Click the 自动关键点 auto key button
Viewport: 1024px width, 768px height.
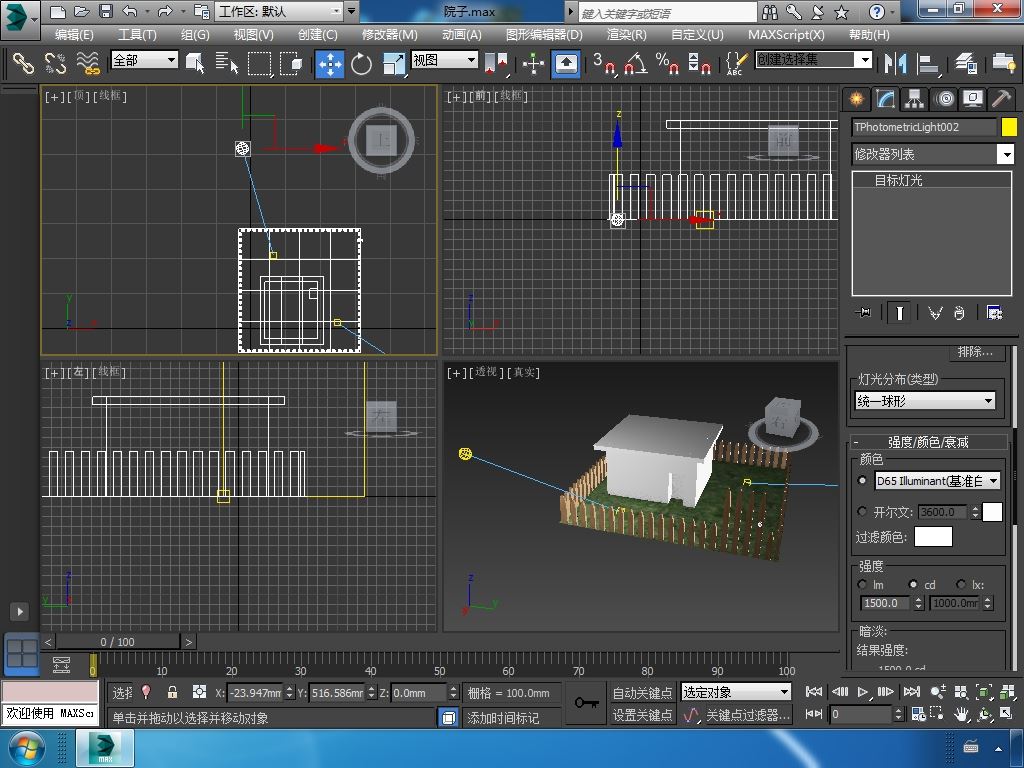tap(642, 693)
